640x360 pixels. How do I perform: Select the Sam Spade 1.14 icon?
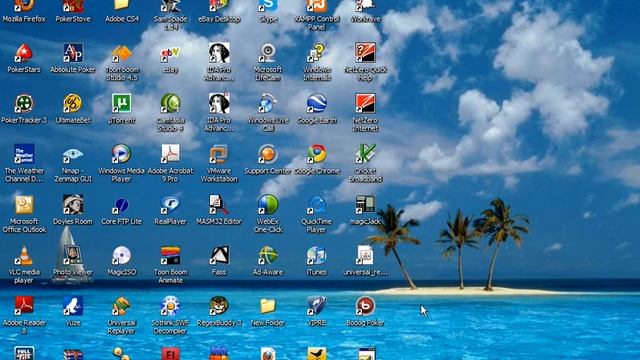pyautogui.click(x=170, y=6)
